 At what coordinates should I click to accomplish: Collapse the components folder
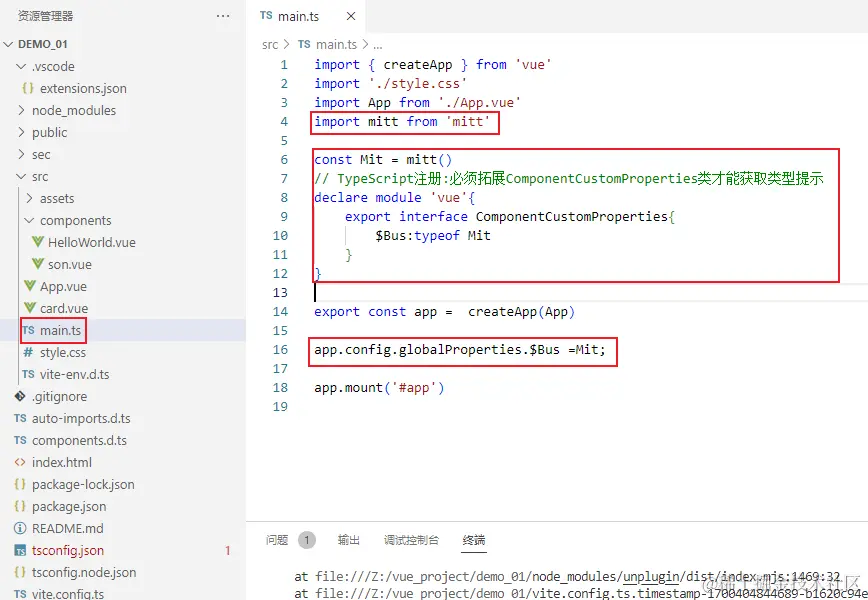[x=29, y=220]
